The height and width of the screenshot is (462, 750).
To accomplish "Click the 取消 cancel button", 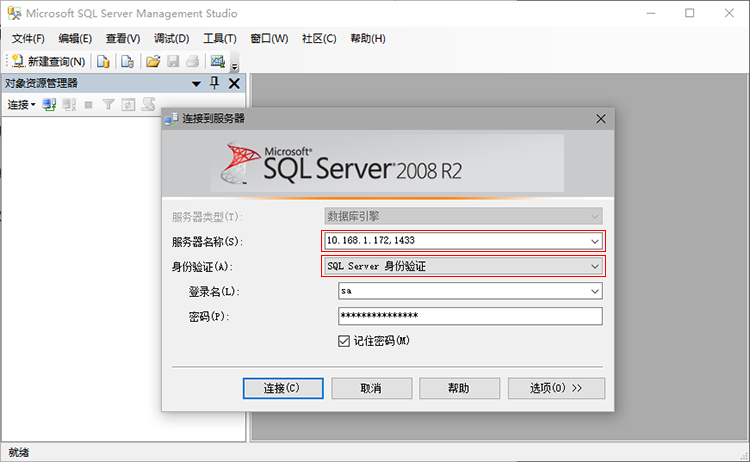I will pyautogui.click(x=371, y=388).
